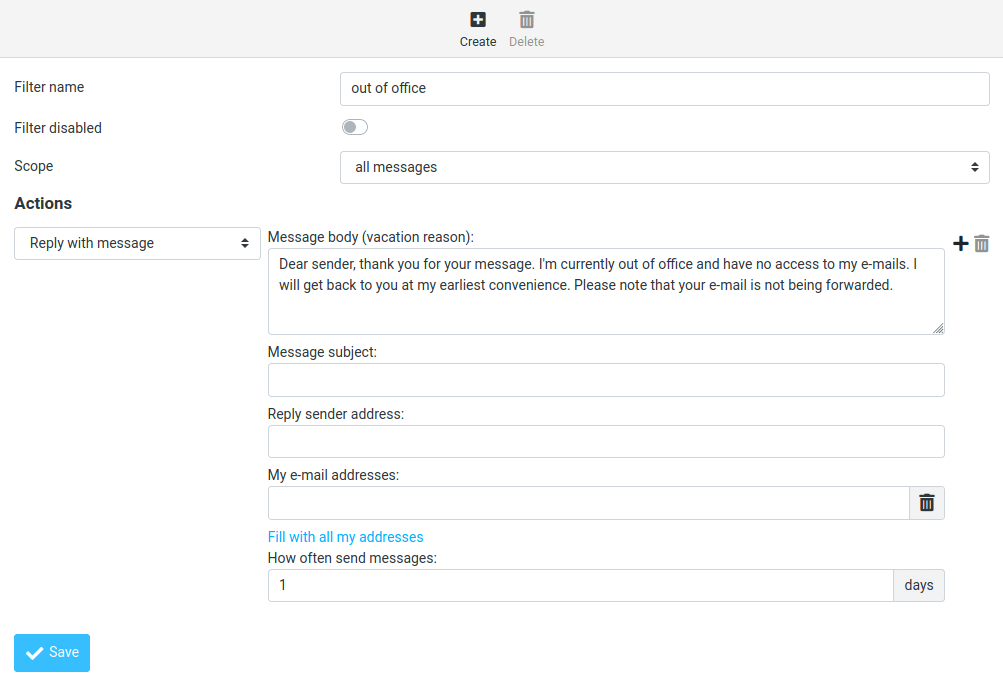Click the Delete icon in top toolbar
Screen dimensions: 1003x682
527,20
